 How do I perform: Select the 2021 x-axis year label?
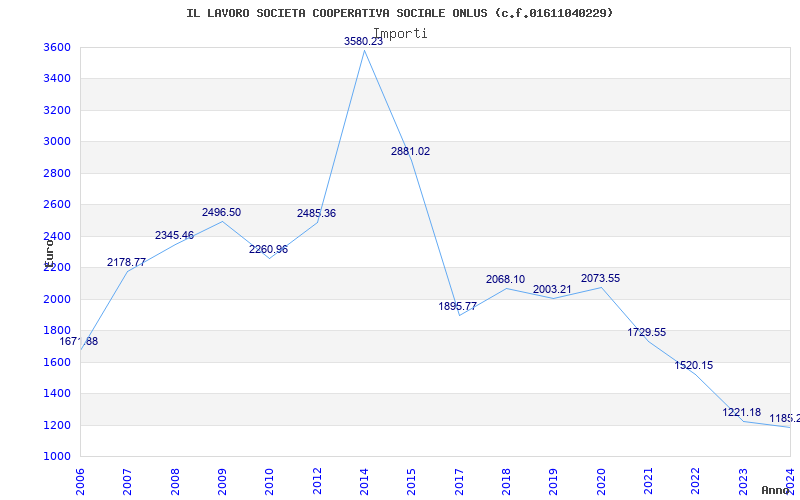coord(648,481)
